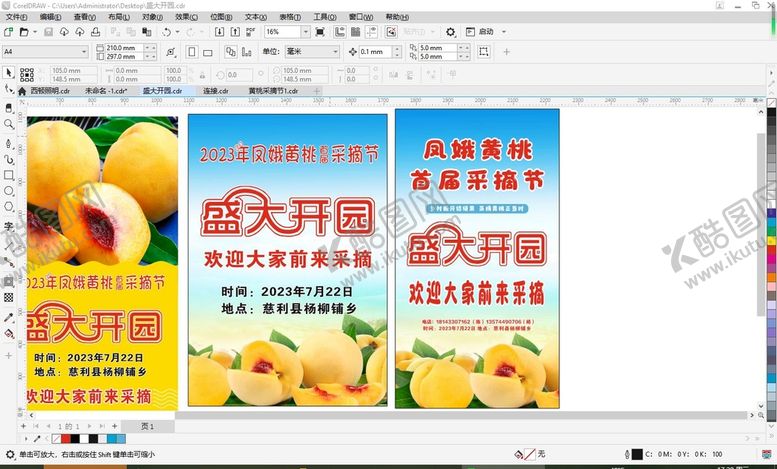Toggle treat all objects as filled
This screenshot has height=469, width=777.
[x=484, y=52]
